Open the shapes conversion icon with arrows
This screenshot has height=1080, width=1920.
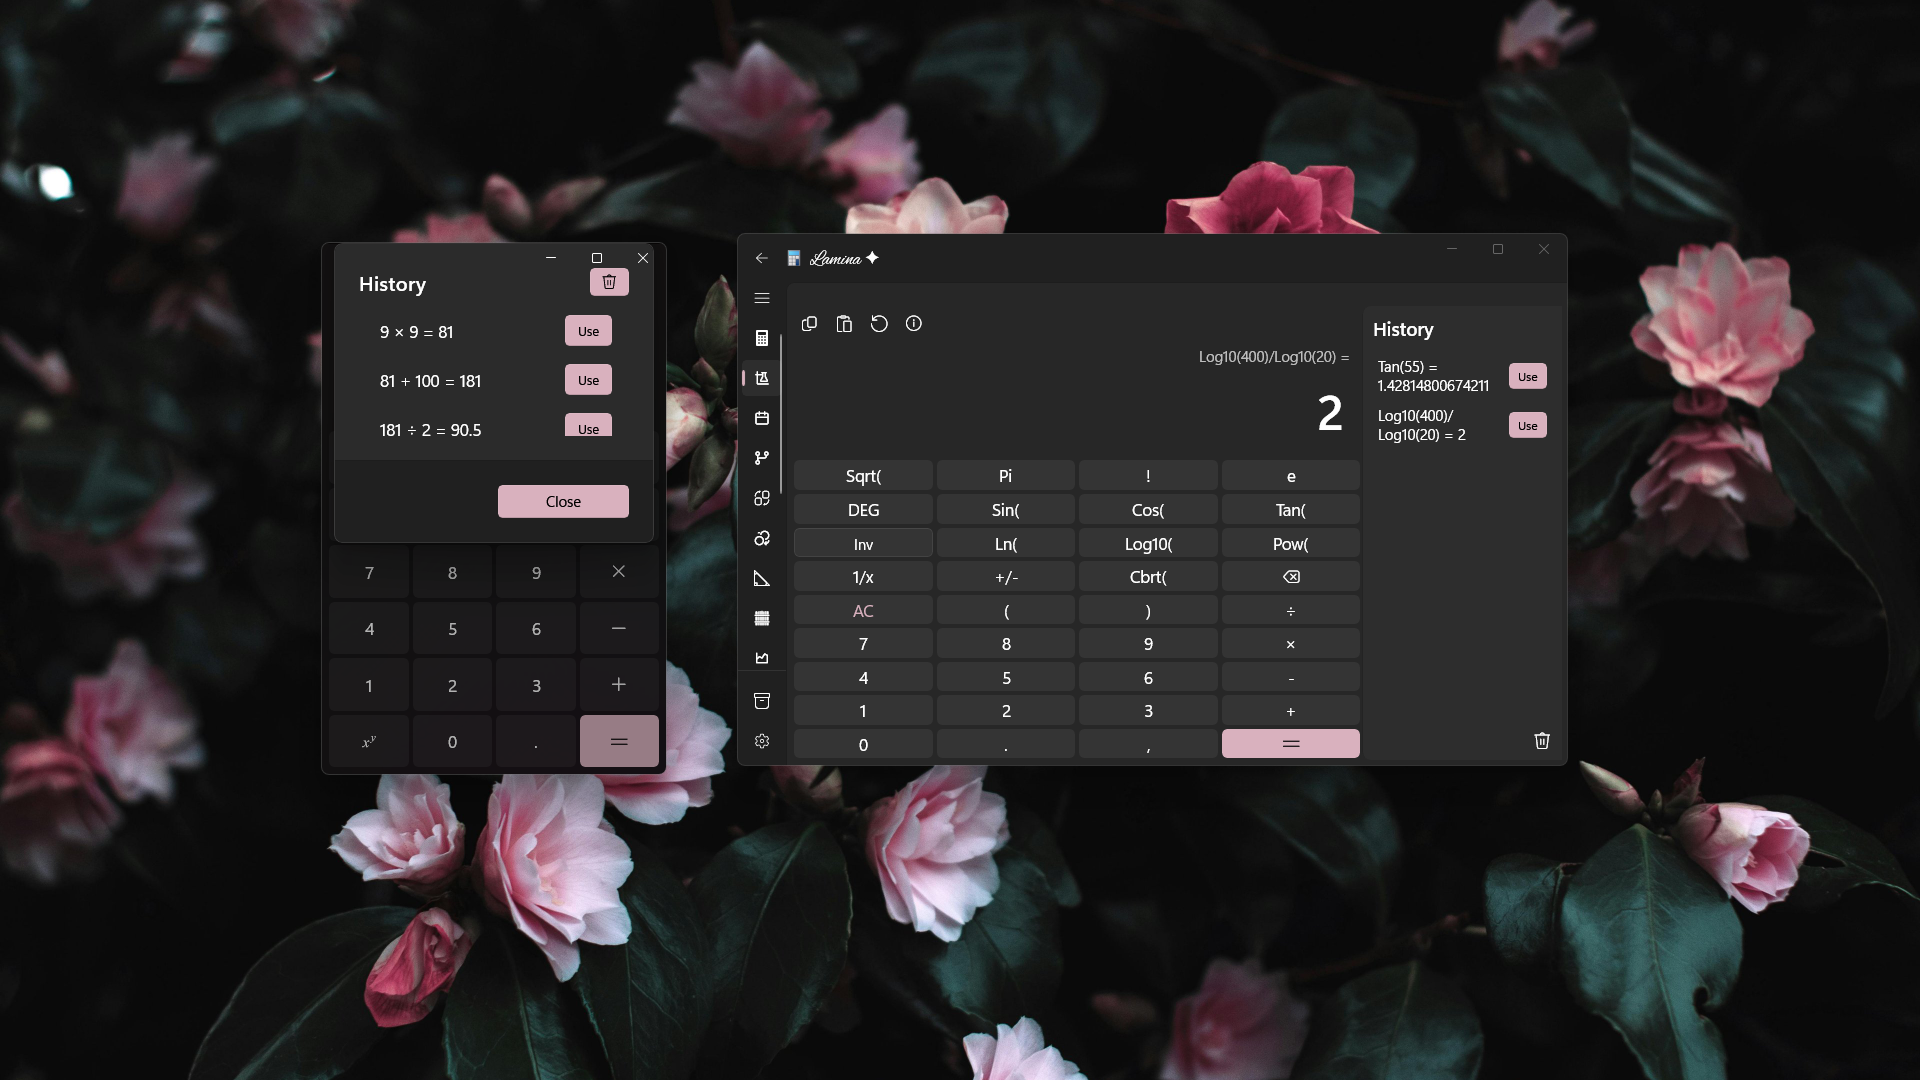coord(762,538)
